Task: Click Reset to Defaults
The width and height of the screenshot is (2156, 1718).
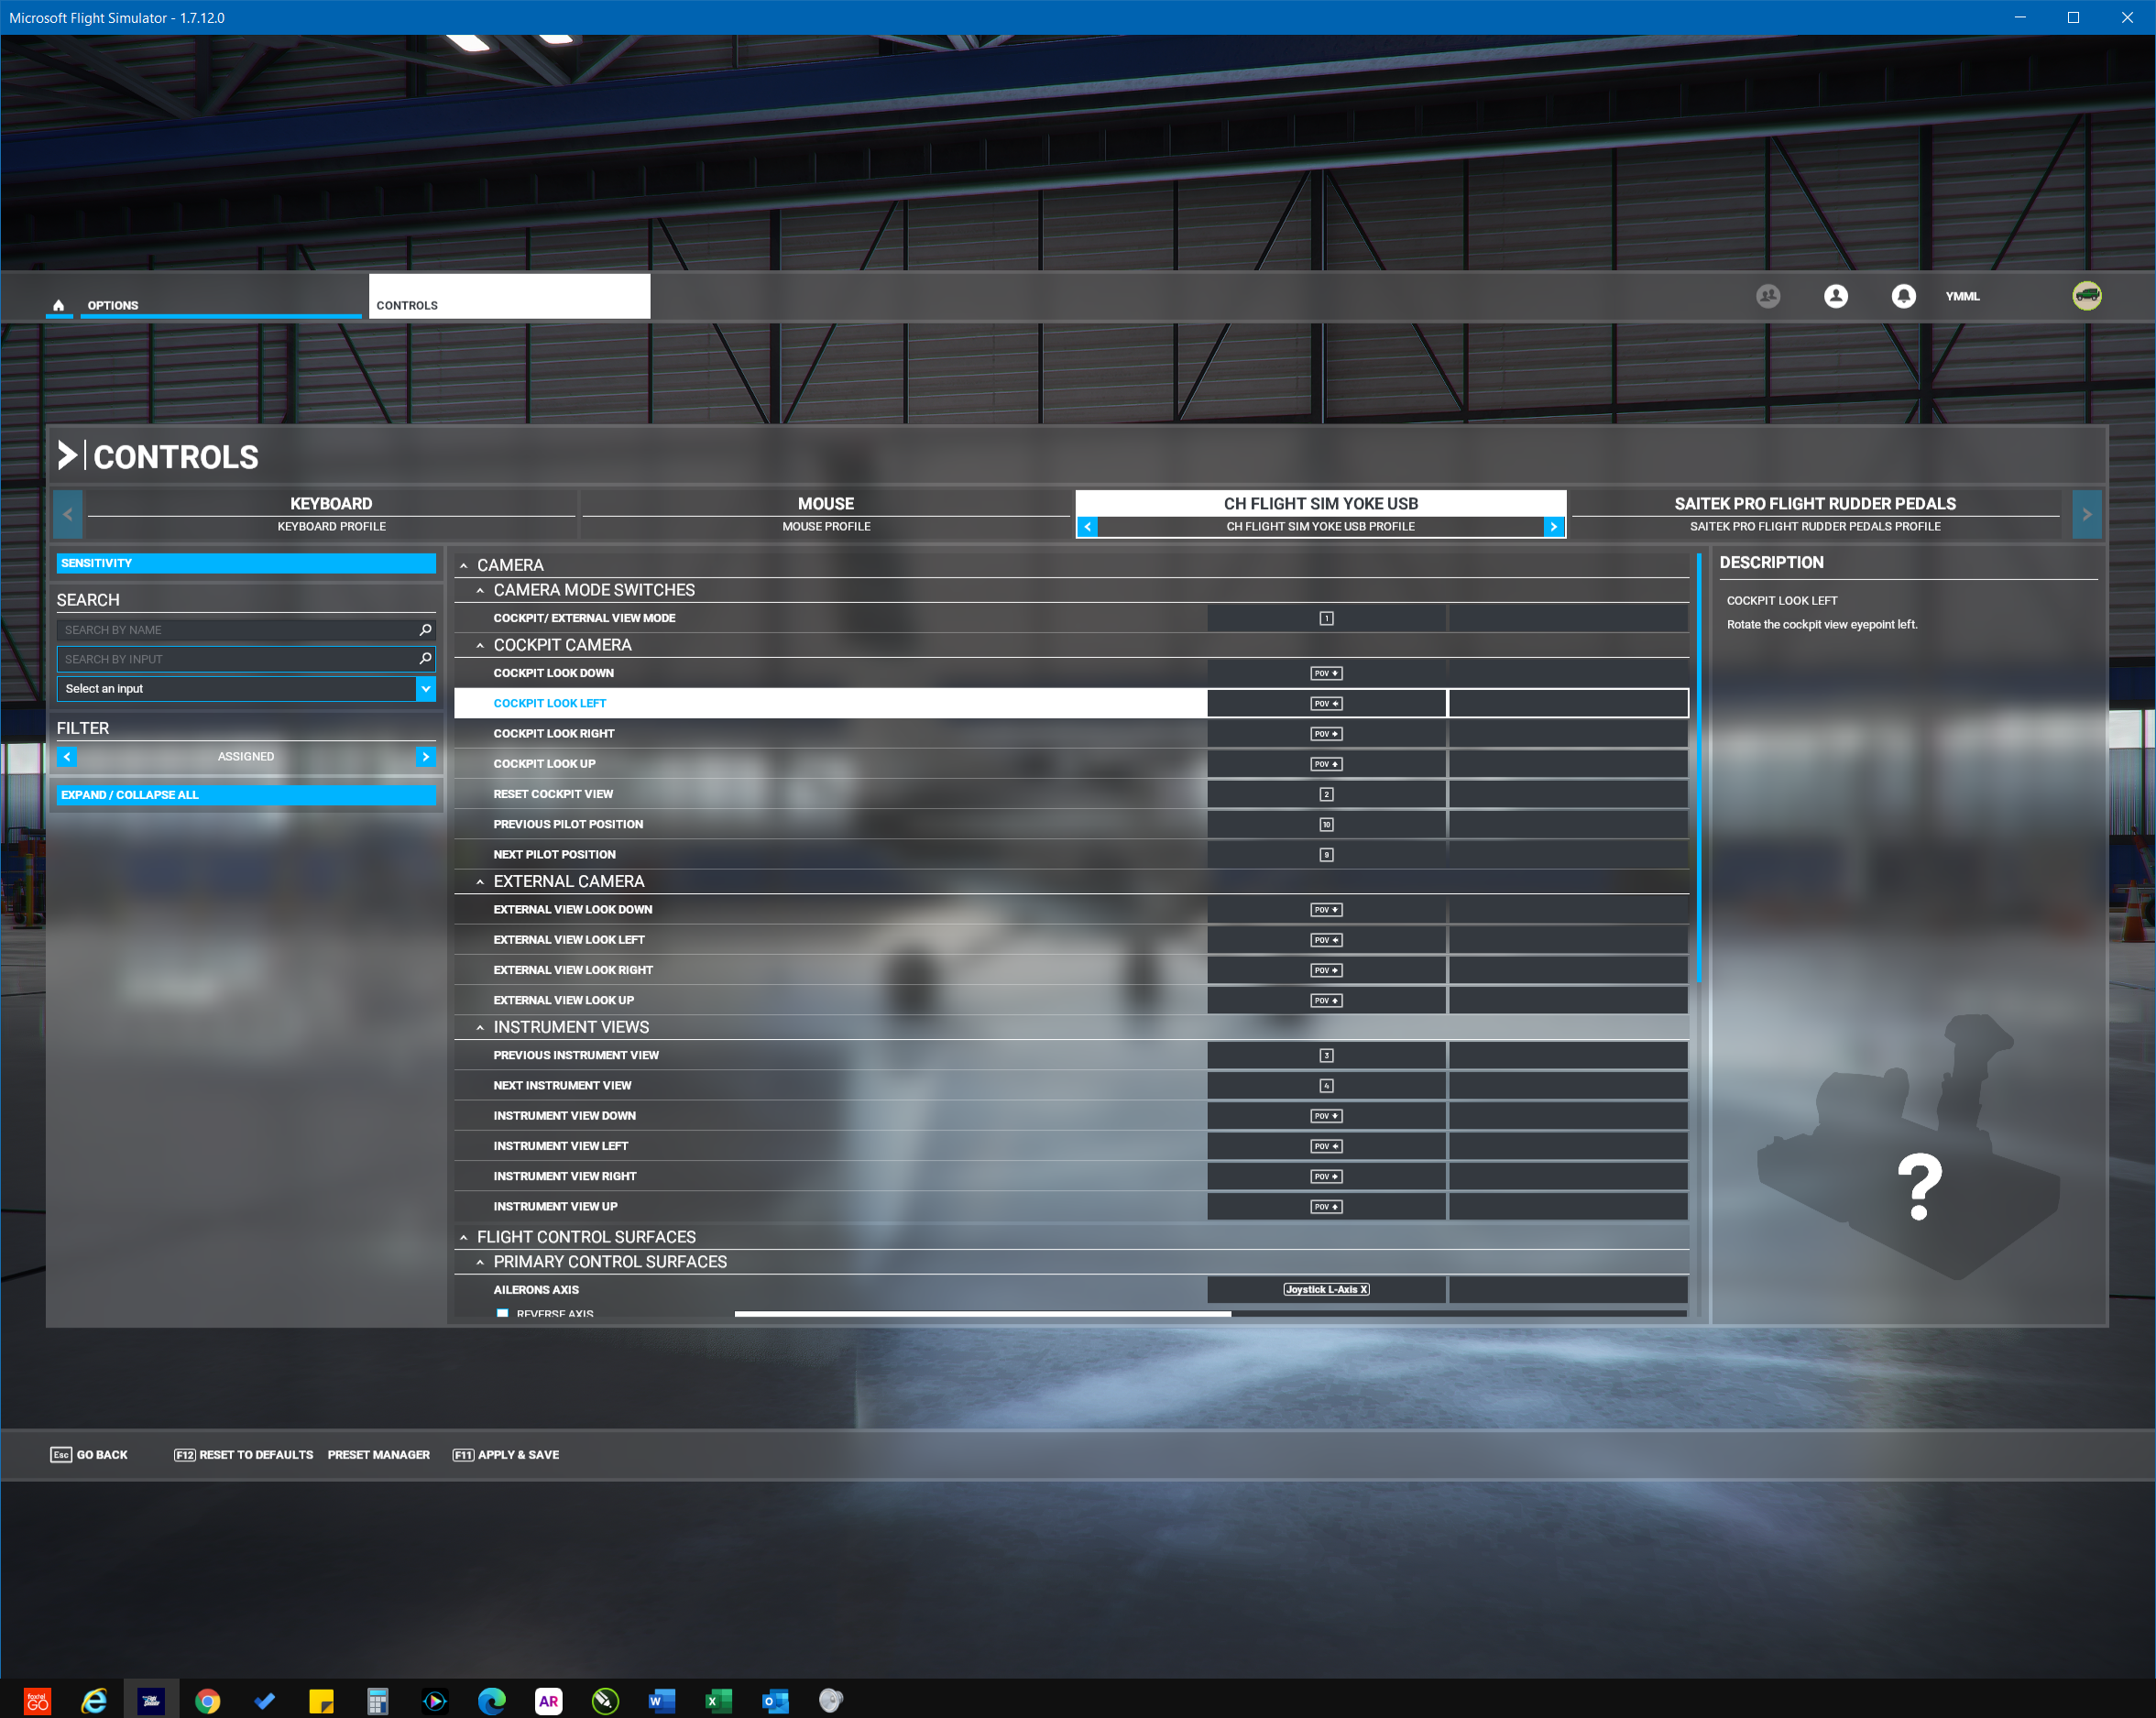Action: [x=243, y=1455]
